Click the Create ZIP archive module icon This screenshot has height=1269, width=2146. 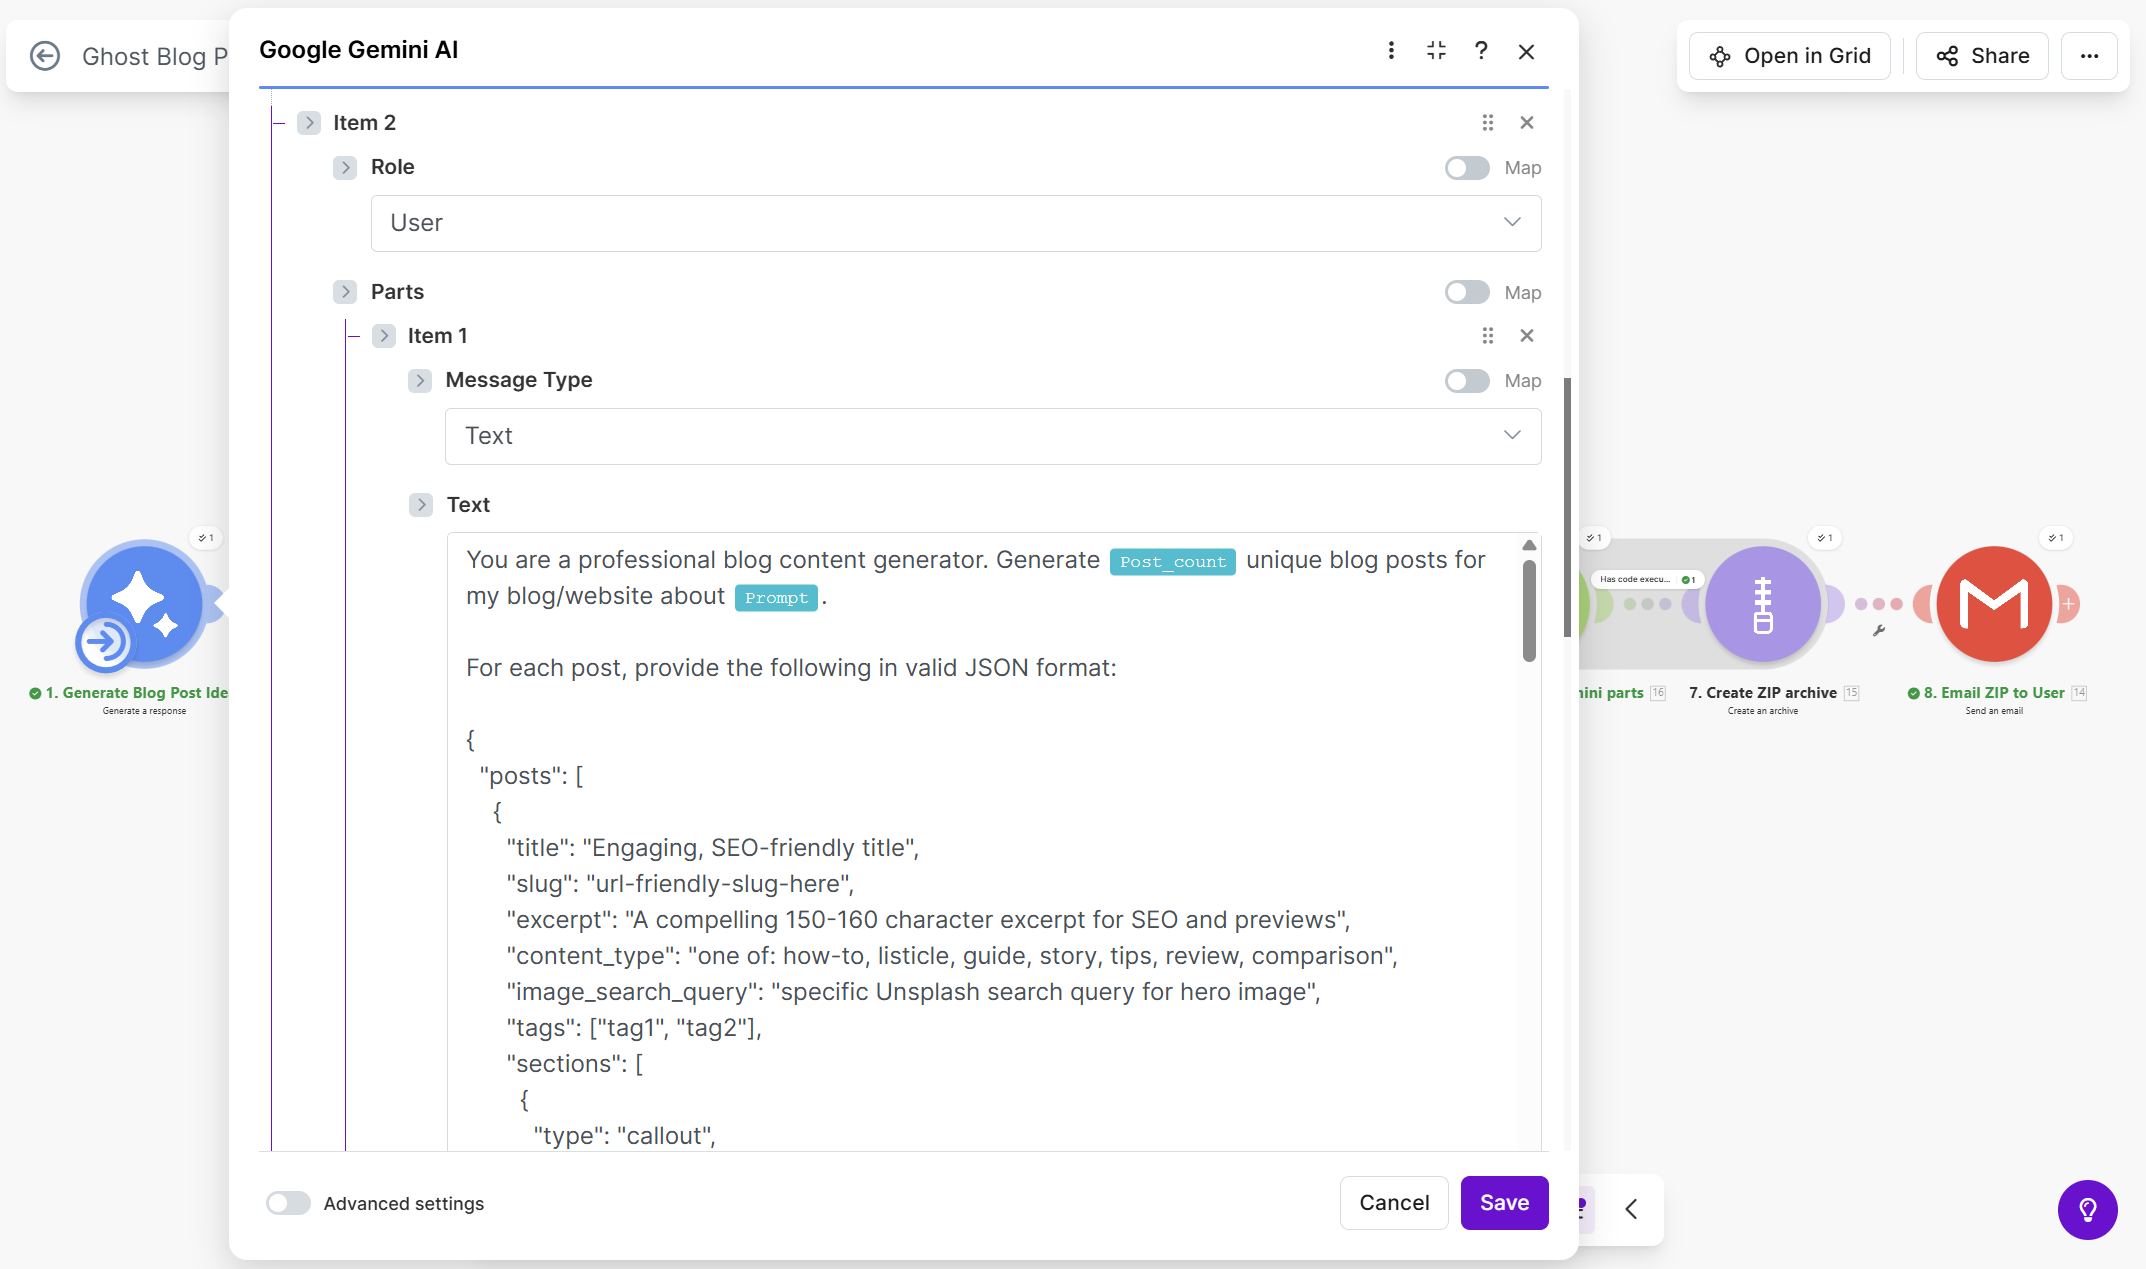tap(1762, 604)
